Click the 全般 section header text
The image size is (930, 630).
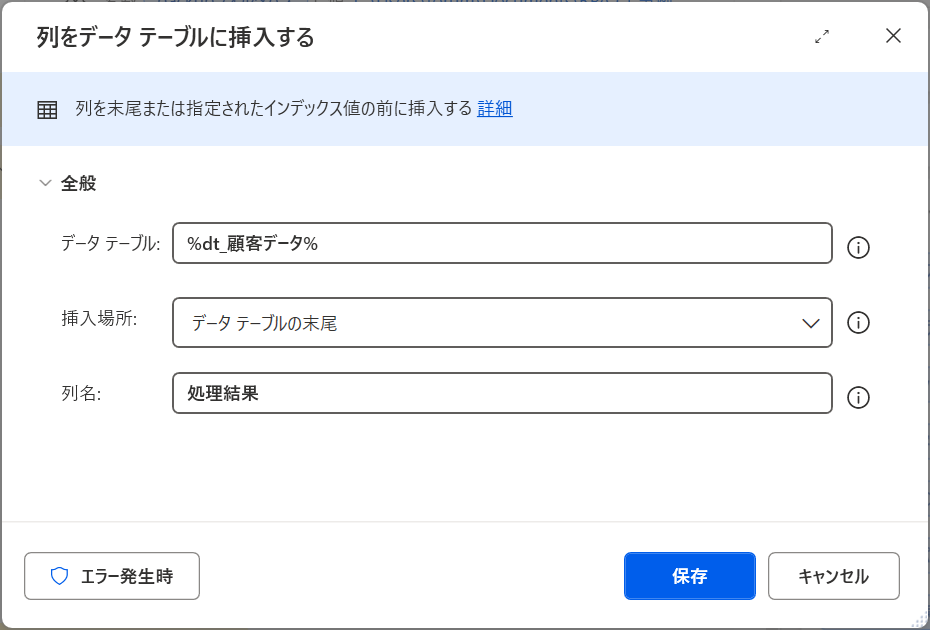click(79, 184)
